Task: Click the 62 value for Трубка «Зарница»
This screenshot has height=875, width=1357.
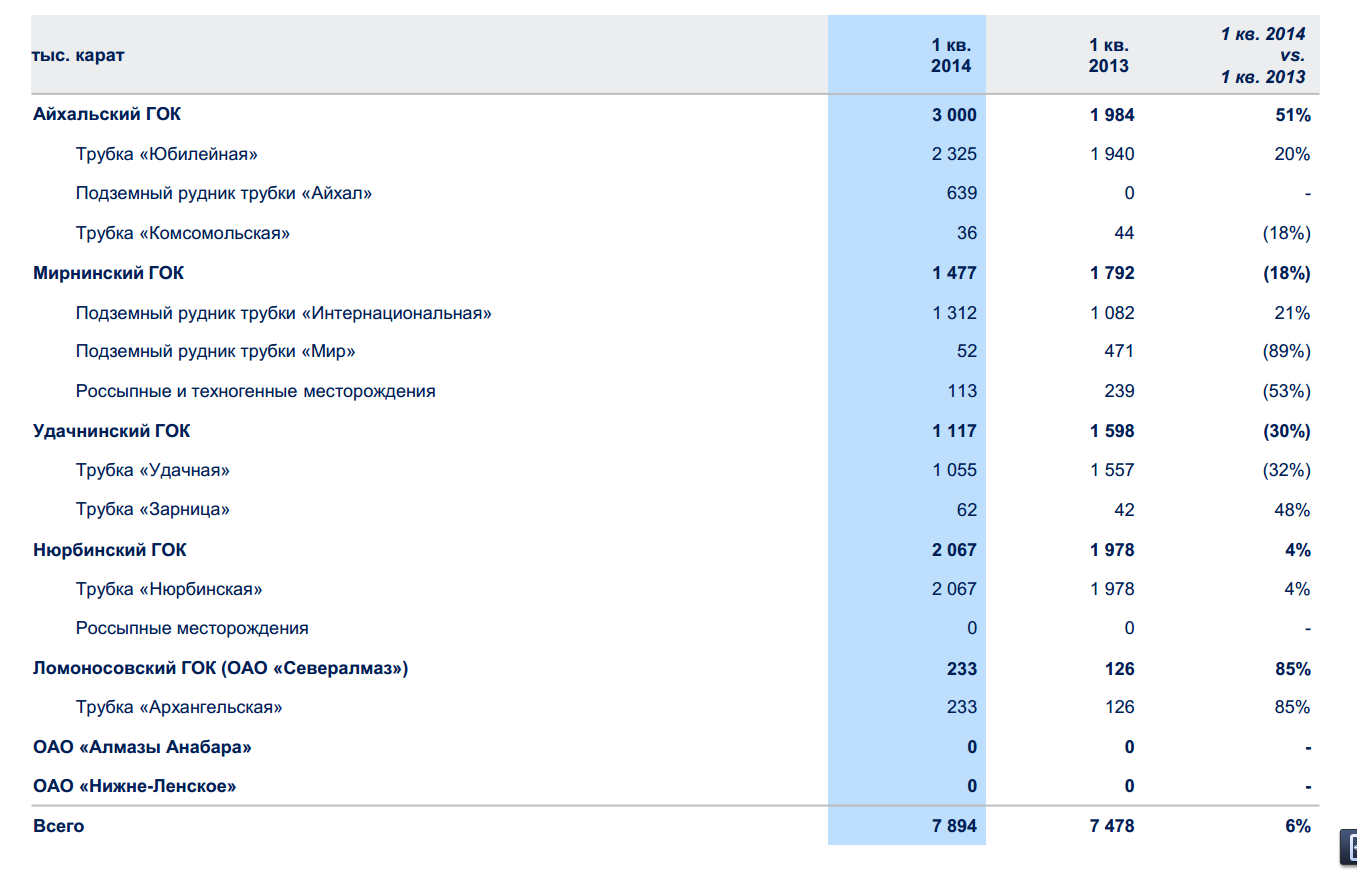Action: point(967,510)
